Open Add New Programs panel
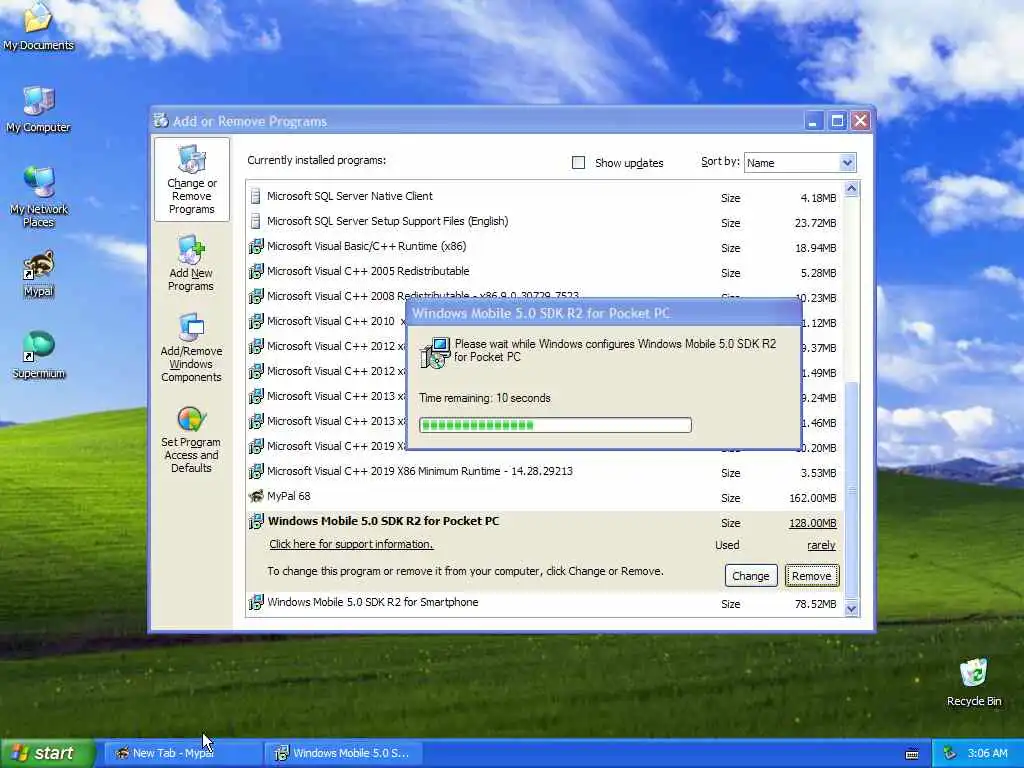The image size is (1024, 768). pos(191,263)
